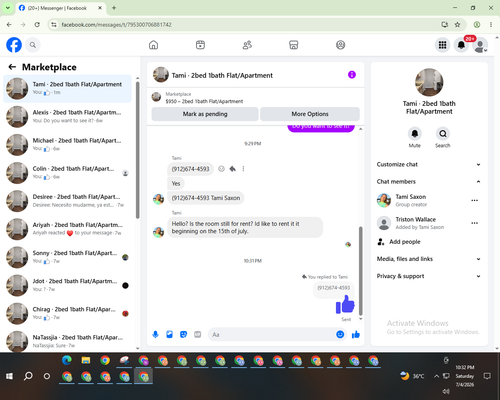Open the Reels video icon
500x400 pixels.
(200, 45)
